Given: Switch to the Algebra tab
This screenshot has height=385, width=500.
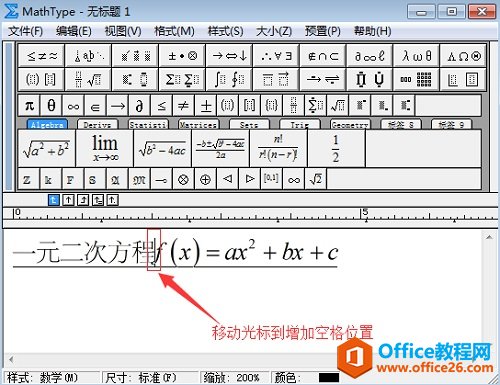Looking at the screenshot, I should 47,125.
